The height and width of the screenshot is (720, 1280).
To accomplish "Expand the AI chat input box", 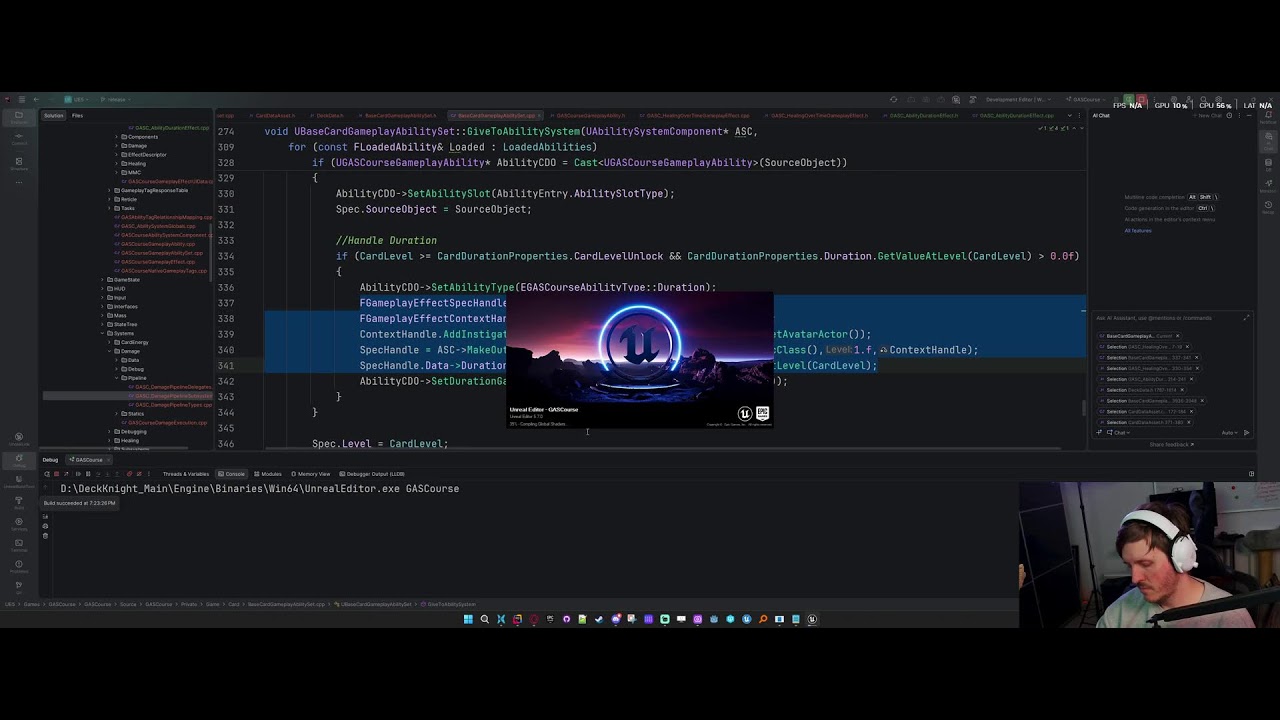I will coord(1247,318).
